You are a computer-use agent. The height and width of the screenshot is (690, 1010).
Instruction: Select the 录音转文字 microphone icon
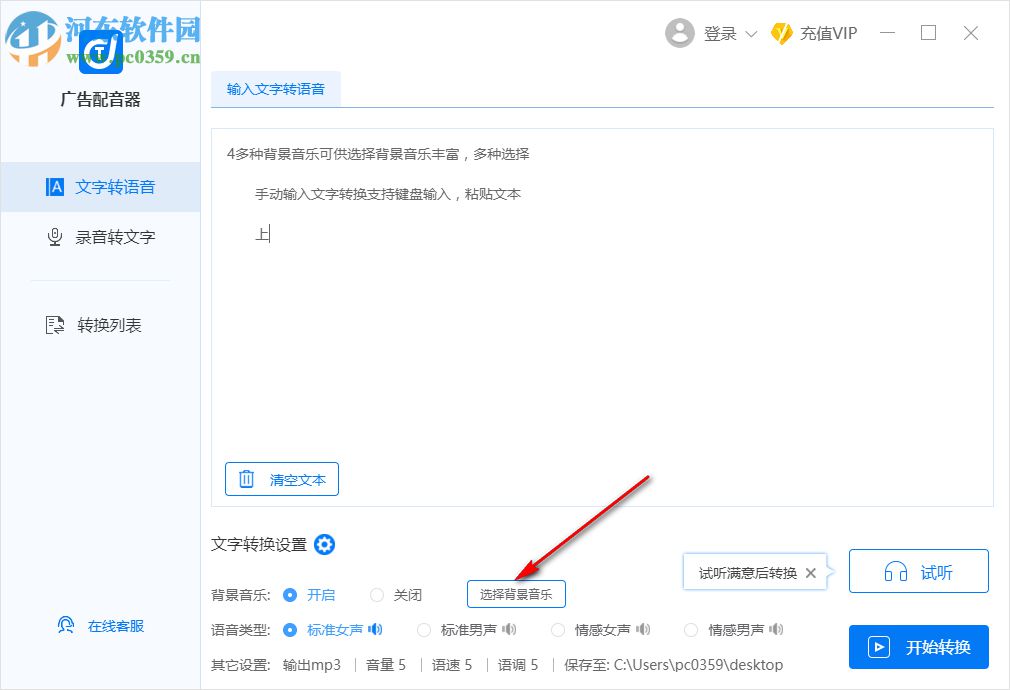click(x=55, y=237)
